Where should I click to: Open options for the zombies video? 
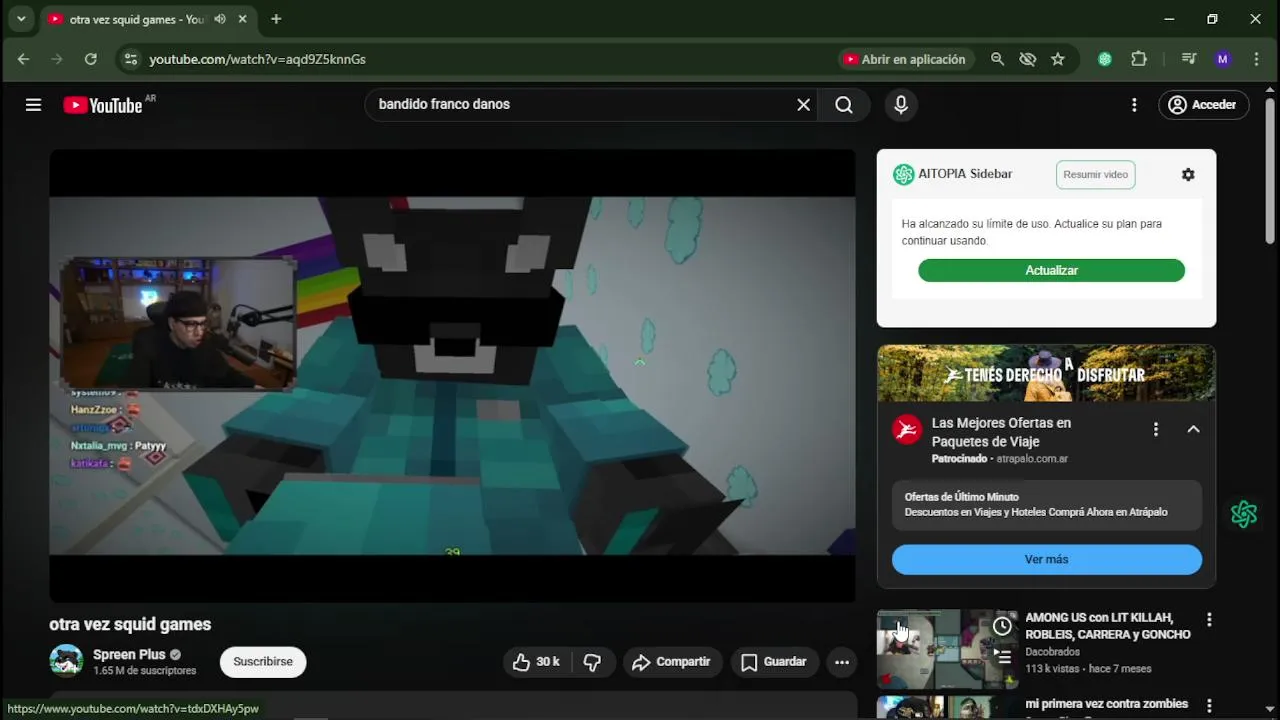point(1209,705)
